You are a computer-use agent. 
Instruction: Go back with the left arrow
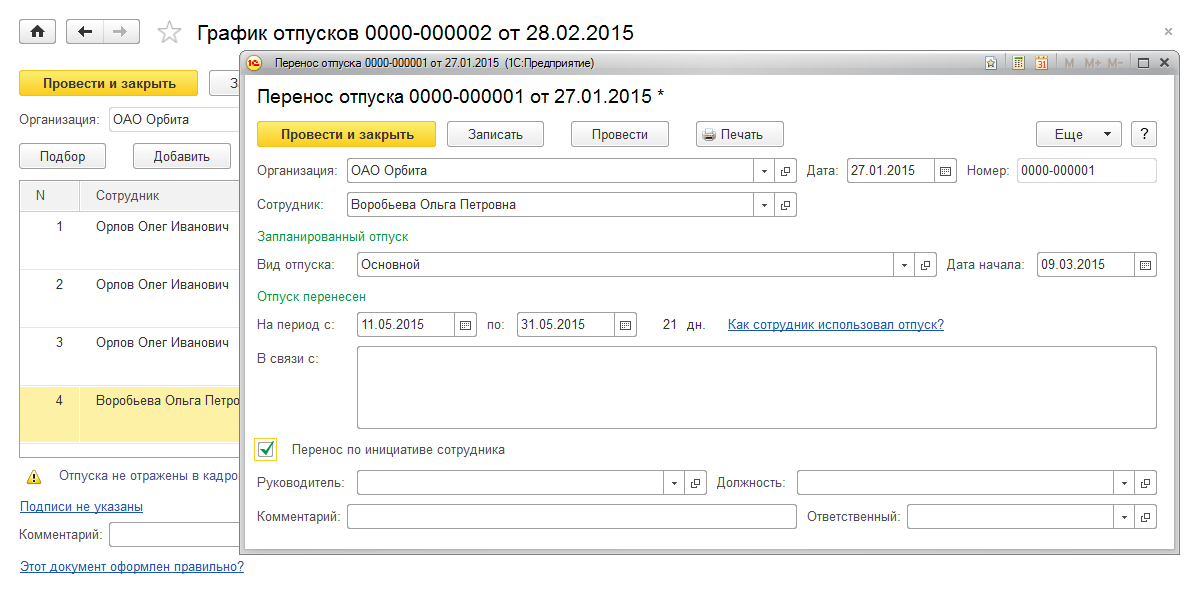85,32
